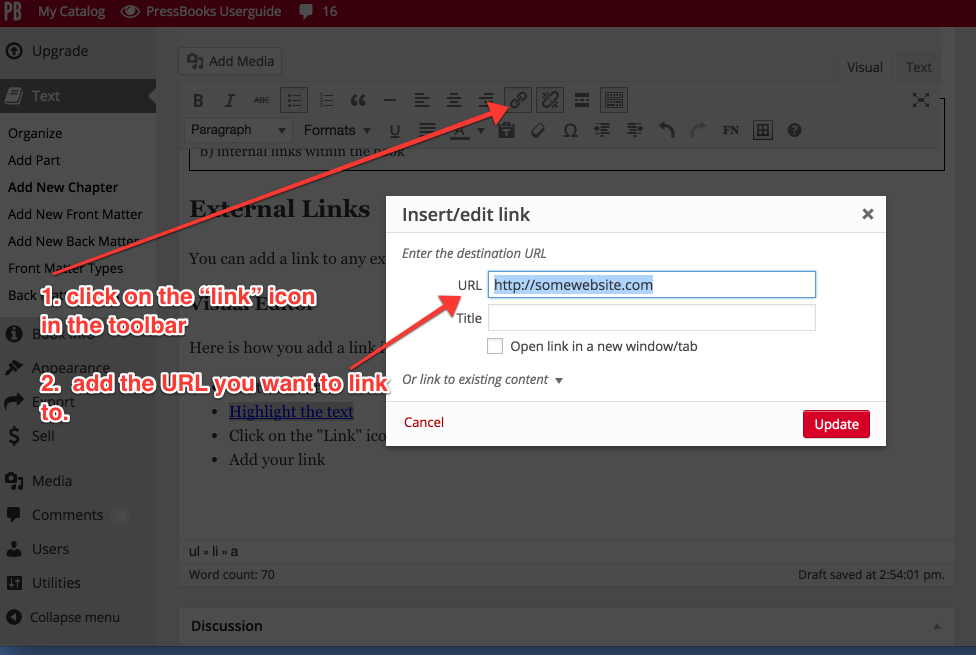
Task: Insert a special character (Omega)
Action: coord(570,131)
